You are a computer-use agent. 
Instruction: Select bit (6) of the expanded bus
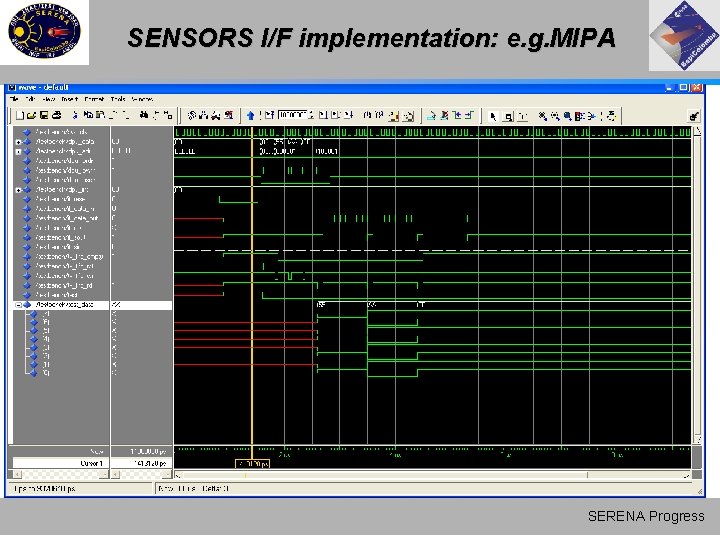point(46,322)
